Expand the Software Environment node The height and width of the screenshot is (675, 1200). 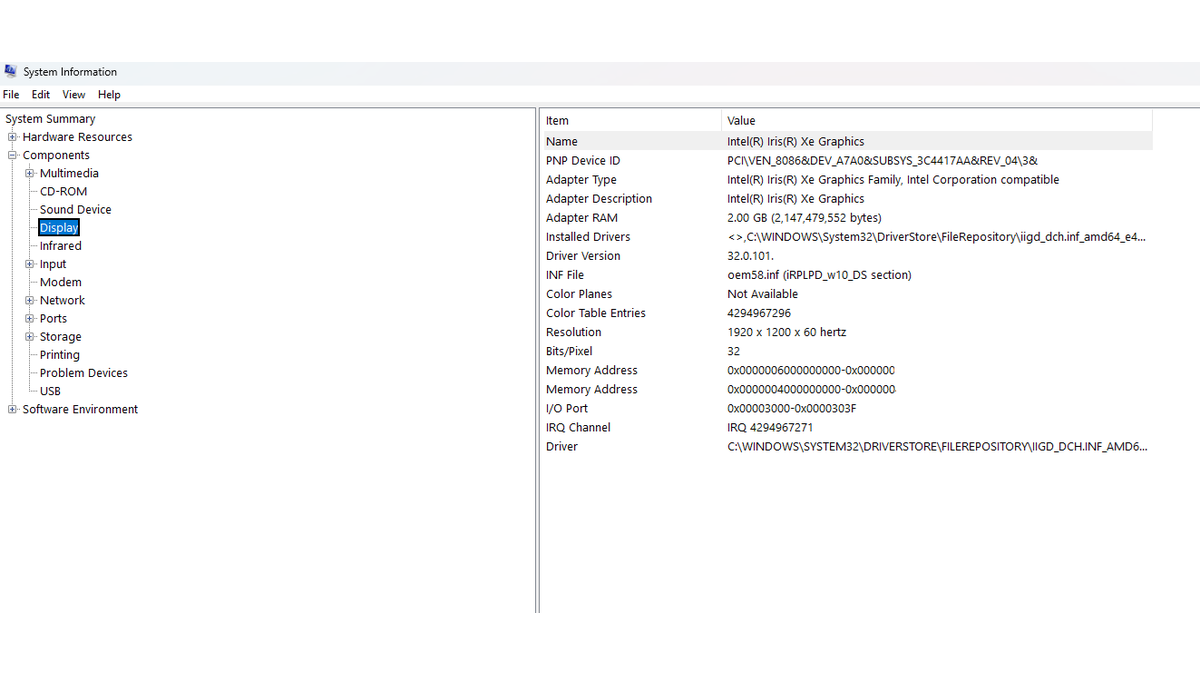(12, 409)
